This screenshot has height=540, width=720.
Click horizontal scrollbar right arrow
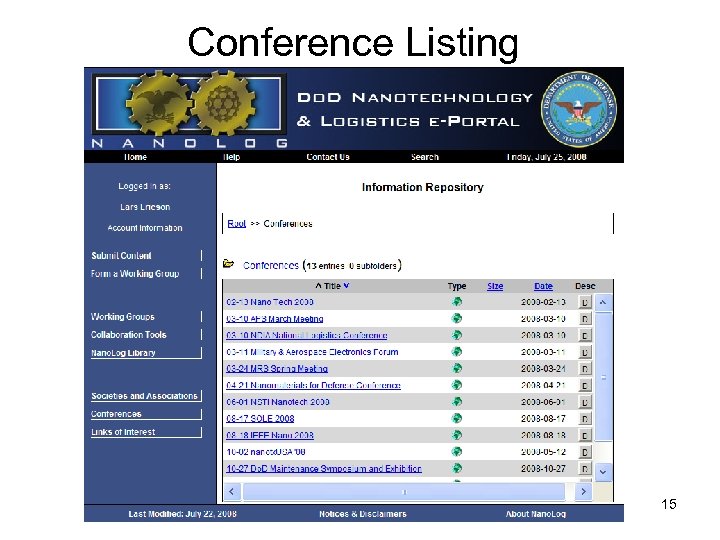[583, 491]
